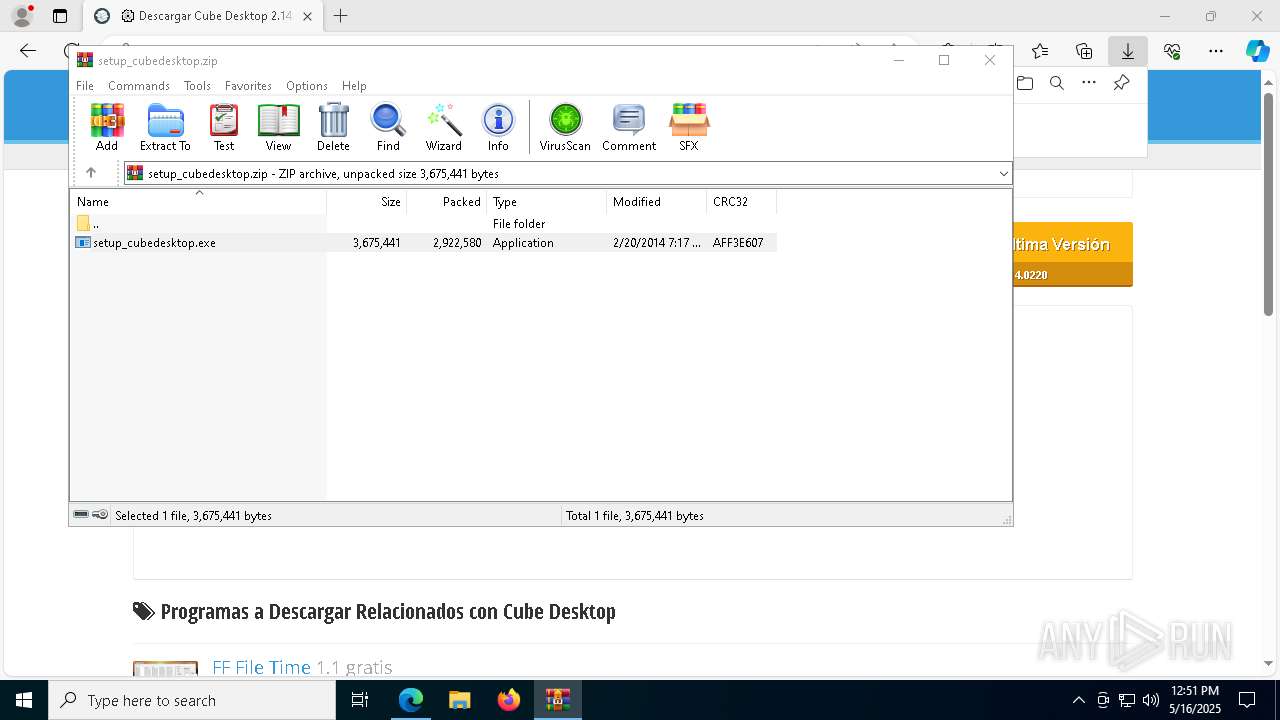Open the taskbar volume control

(x=1151, y=700)
